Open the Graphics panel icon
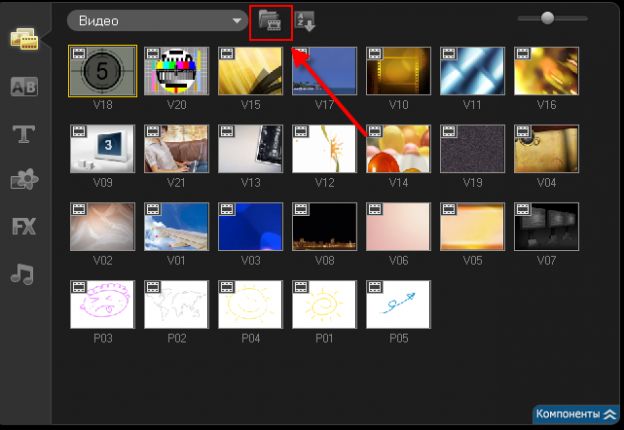The width and height of the screenshot is (624, 430). [x=24, y=179]
